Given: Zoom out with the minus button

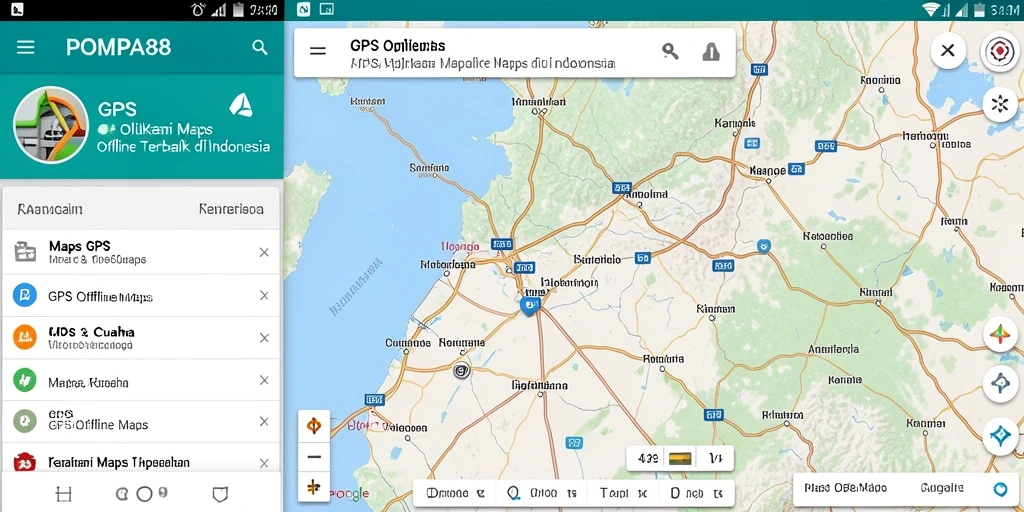Looking at the screenshot, I should coord(313,456).
